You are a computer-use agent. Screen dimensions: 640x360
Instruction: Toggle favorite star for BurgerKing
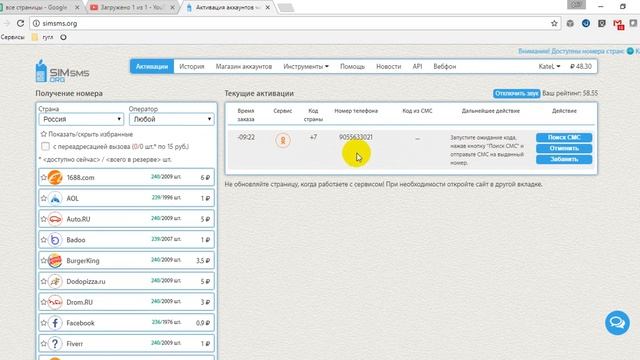[44, 261]
